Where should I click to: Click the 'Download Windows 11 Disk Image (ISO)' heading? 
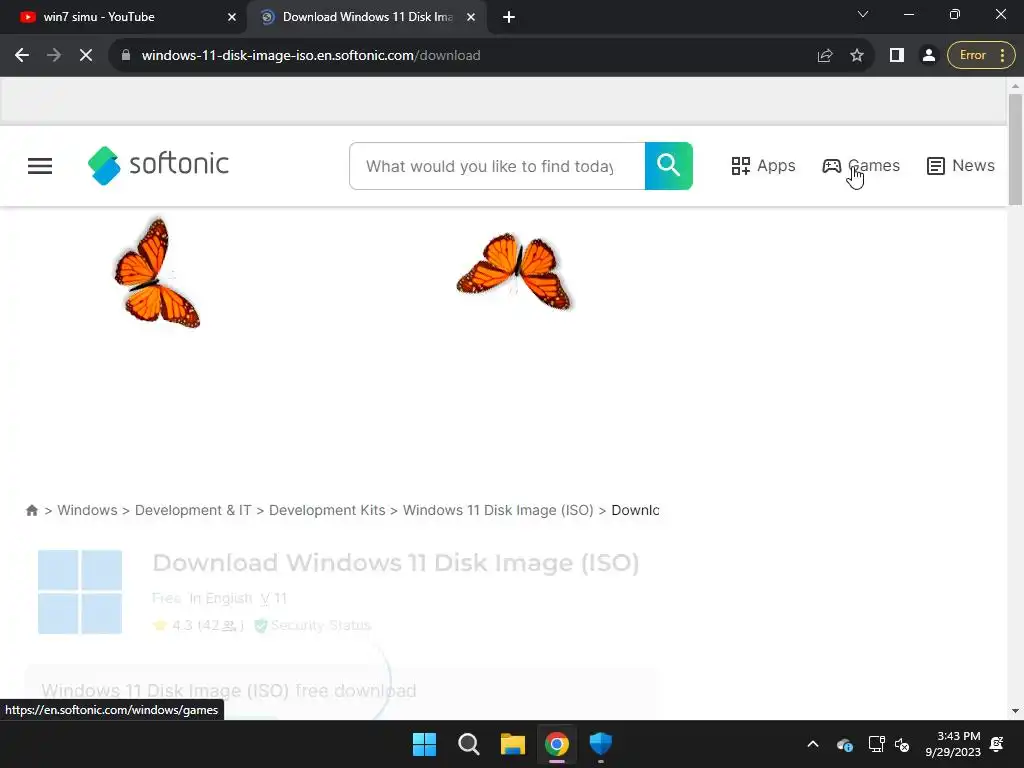tap(396, 562)
